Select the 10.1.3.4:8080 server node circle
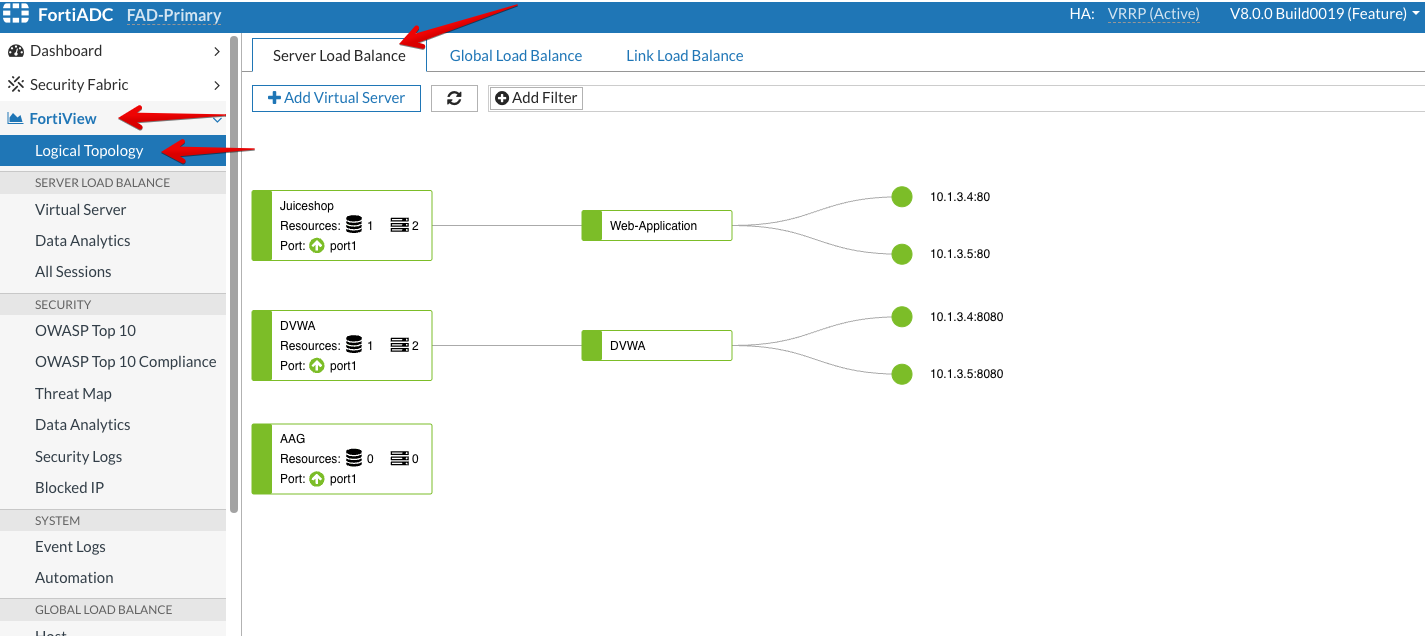The width and height of the screenshot is (1425, 636). tap(902, 317)
